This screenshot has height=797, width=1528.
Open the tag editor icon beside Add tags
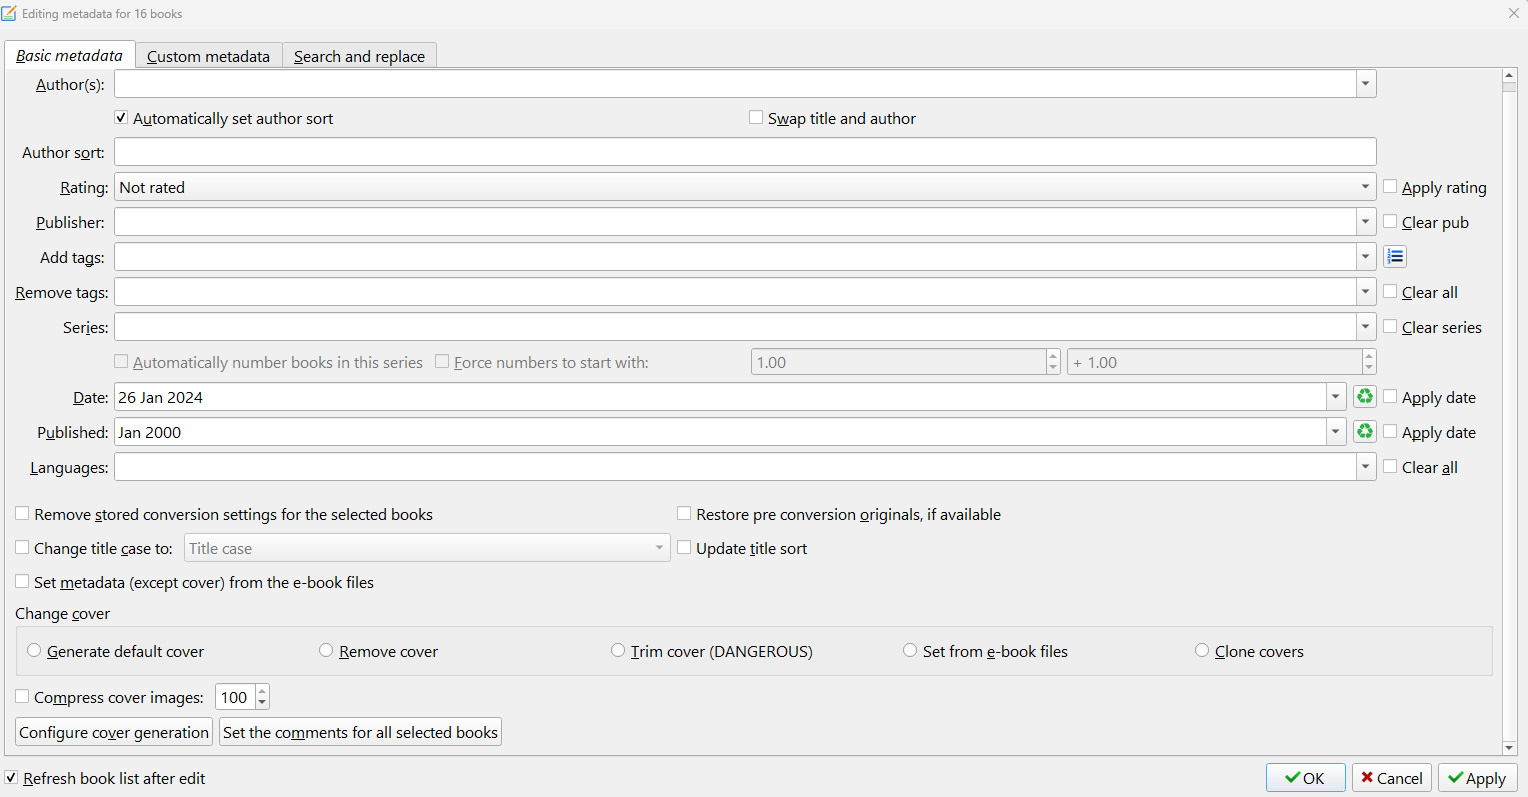(1395, 257)
